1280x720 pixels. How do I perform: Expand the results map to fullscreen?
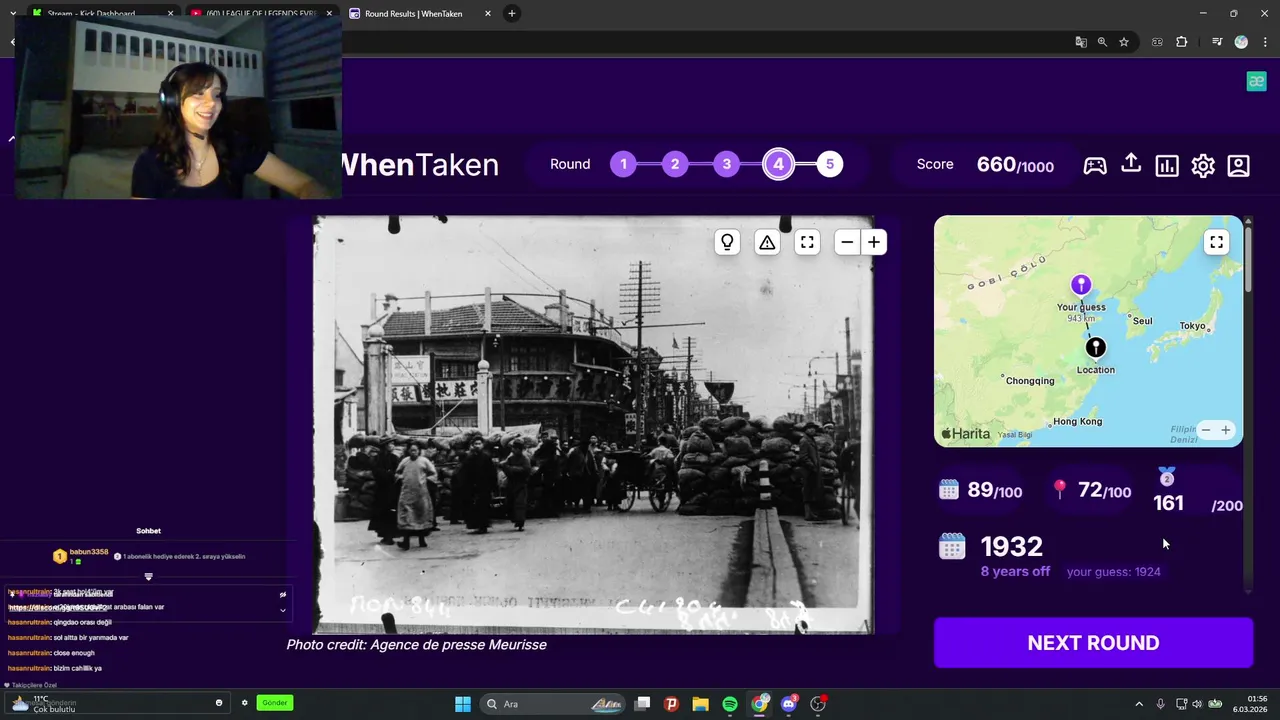pyautogui.click(x=1216, y=242)
